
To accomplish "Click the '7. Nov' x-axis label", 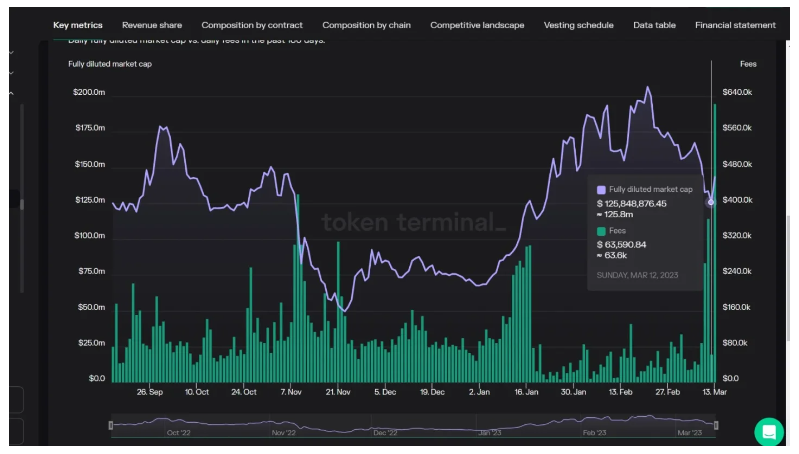I will click(291, 392).
